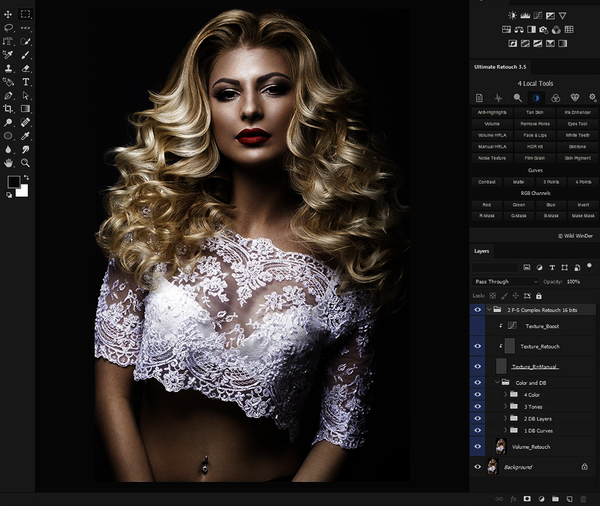Image resolution: width=600 pixels, height=506 pixels.
Task: Select the Type tool
Action: click(25, 82)
